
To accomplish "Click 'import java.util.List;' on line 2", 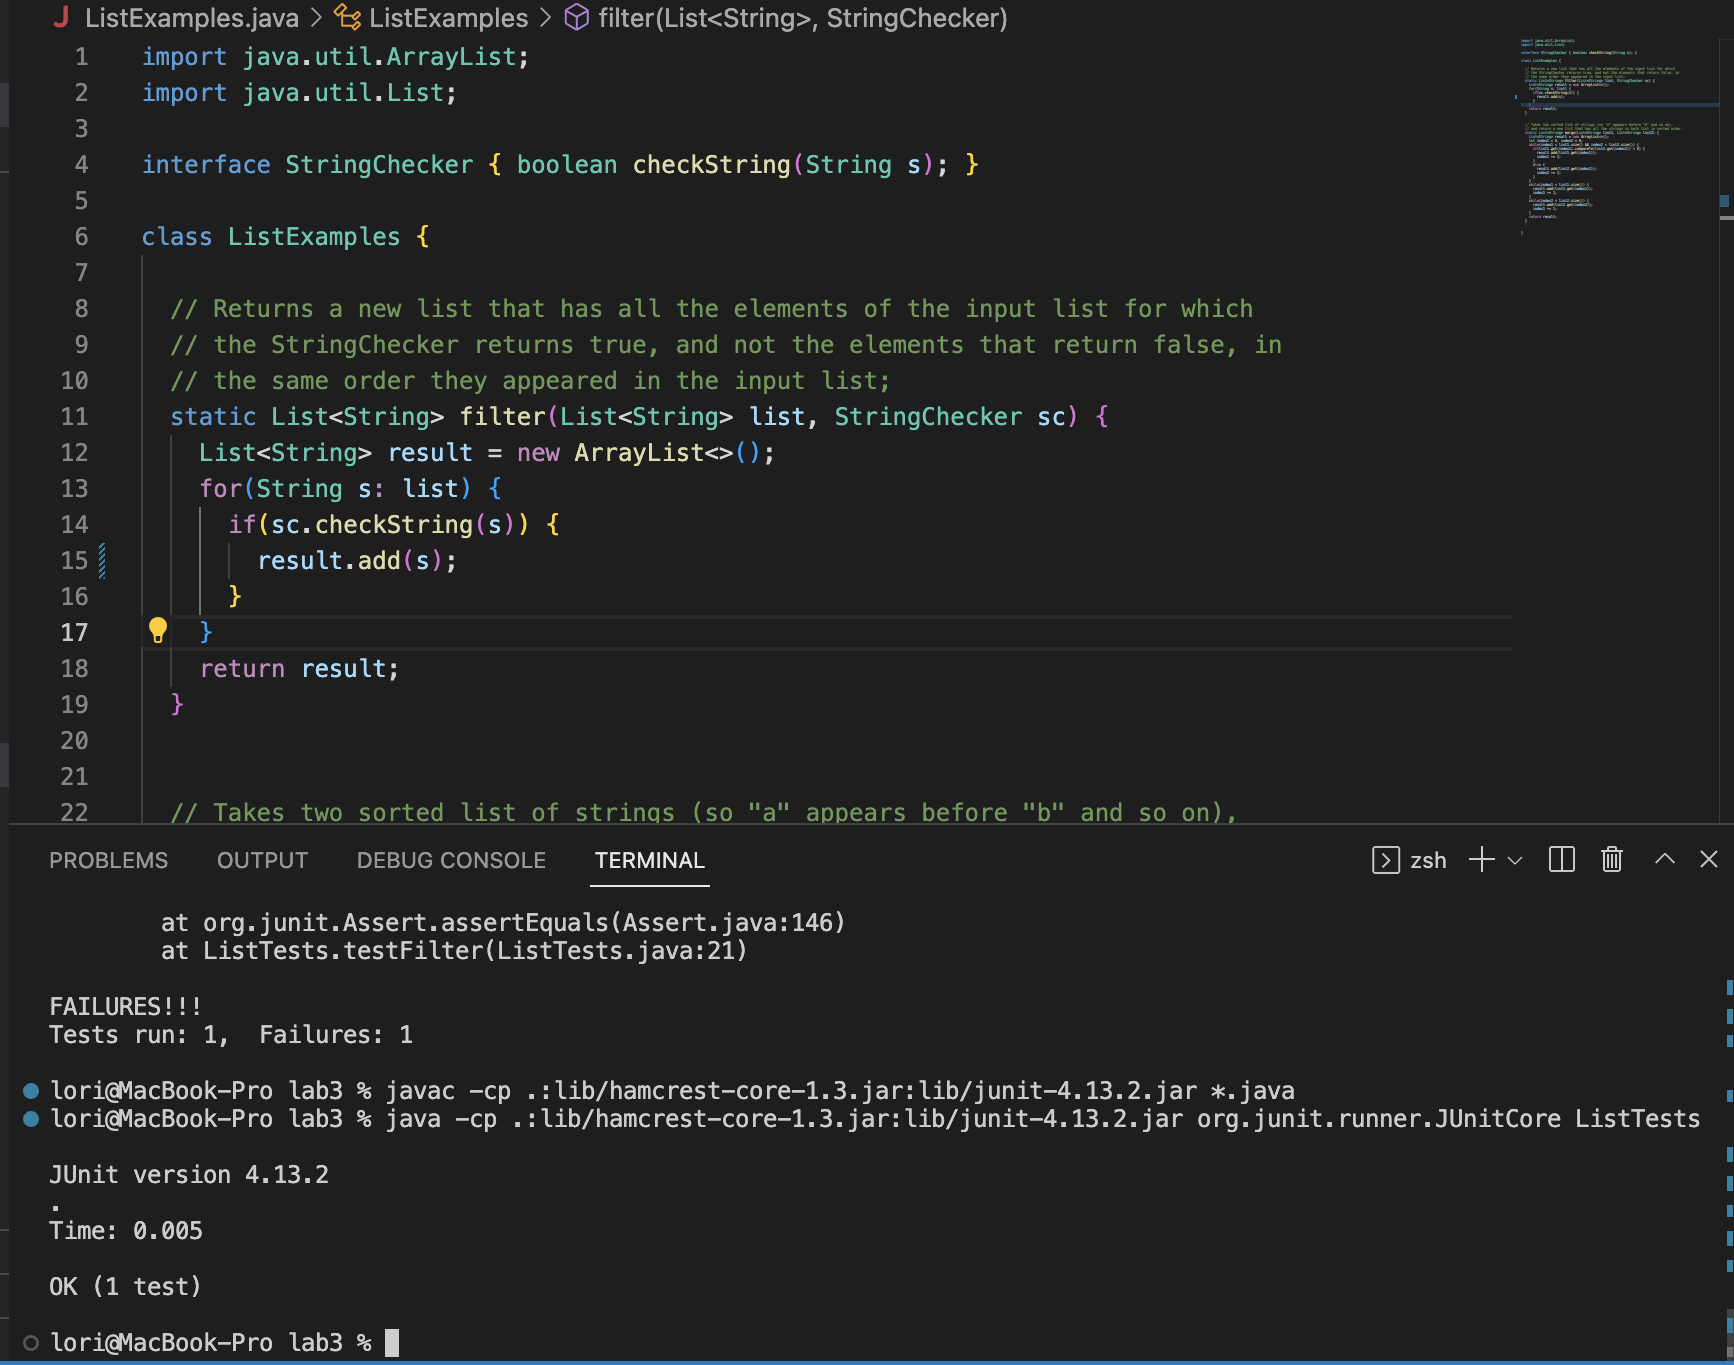I will pos(299,92).
